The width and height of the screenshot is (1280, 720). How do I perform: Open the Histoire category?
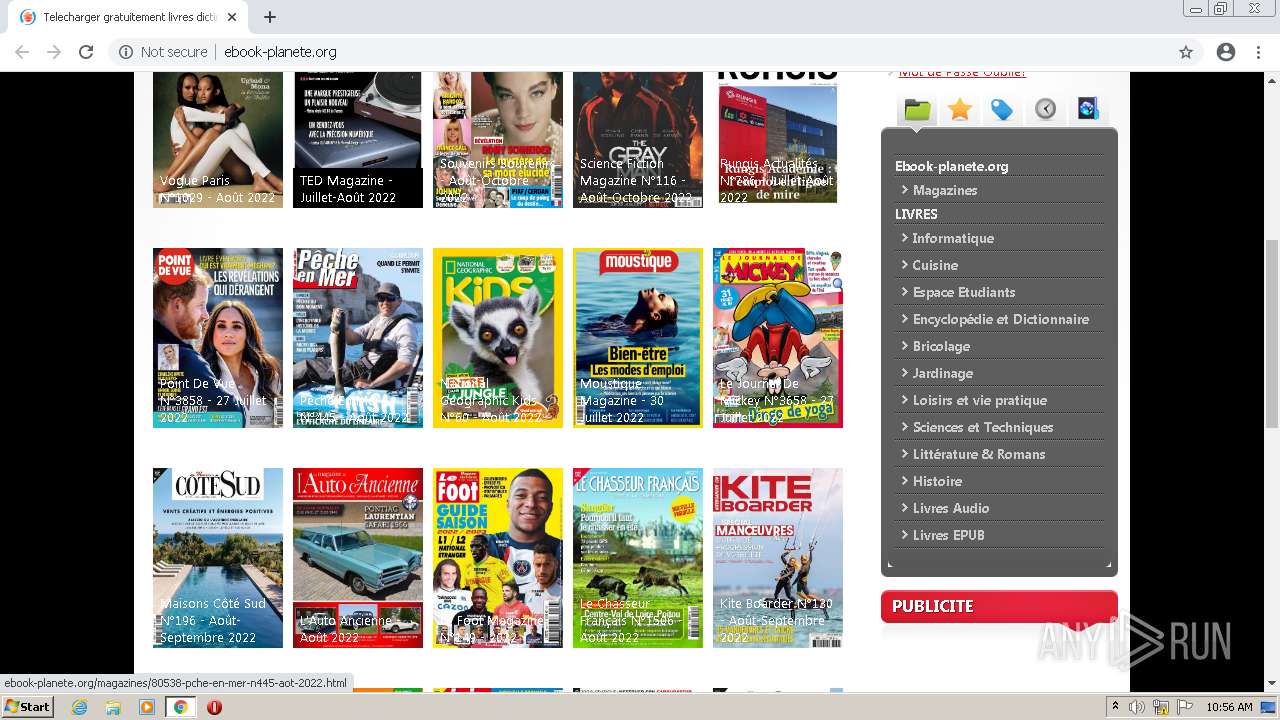coord(937,481)
